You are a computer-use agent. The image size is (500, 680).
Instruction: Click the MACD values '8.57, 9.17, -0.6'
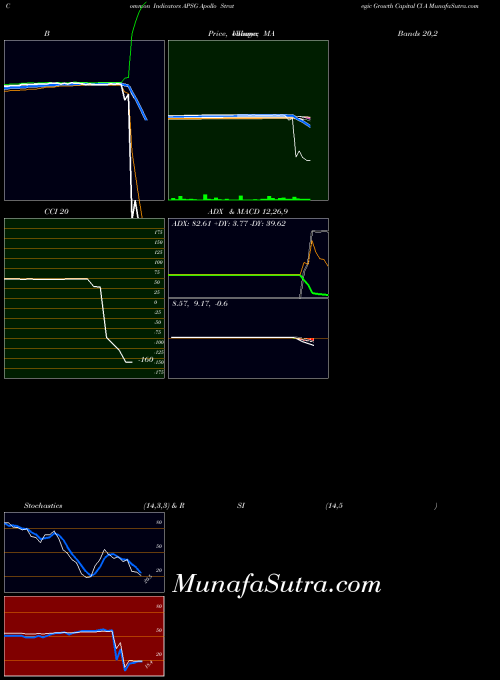pos(200,304)
